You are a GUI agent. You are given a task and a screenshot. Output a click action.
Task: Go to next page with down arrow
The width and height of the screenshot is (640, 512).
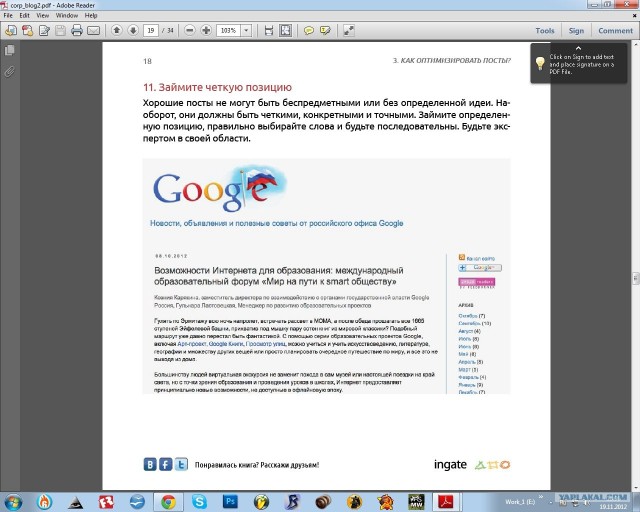(x=131, y=31)
